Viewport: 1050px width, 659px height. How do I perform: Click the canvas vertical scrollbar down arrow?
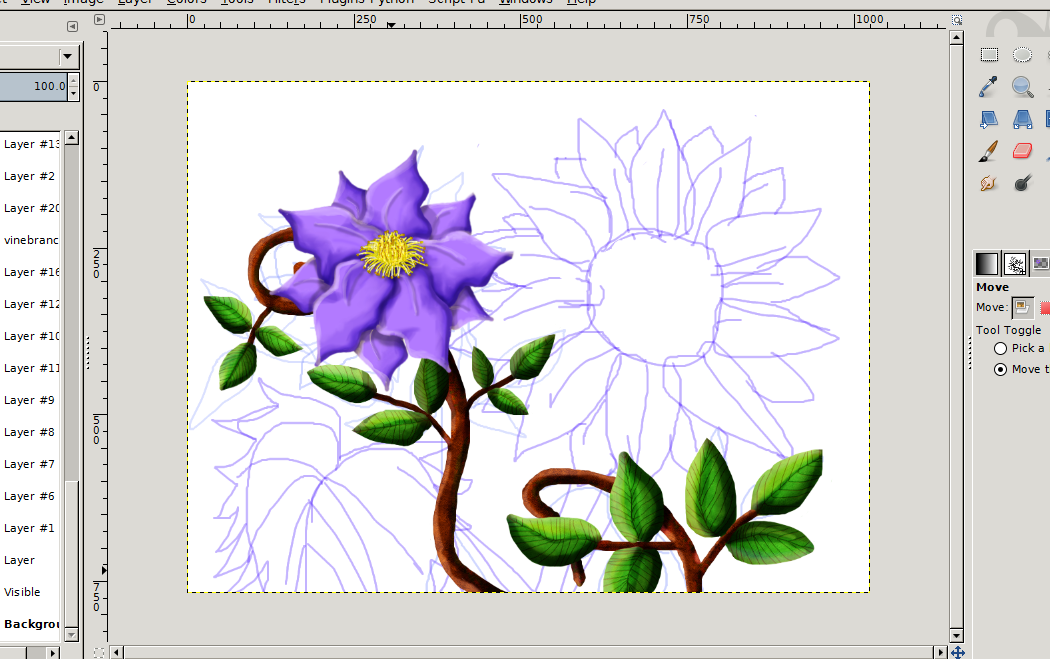pyautogui.click(x=956, y=636)
